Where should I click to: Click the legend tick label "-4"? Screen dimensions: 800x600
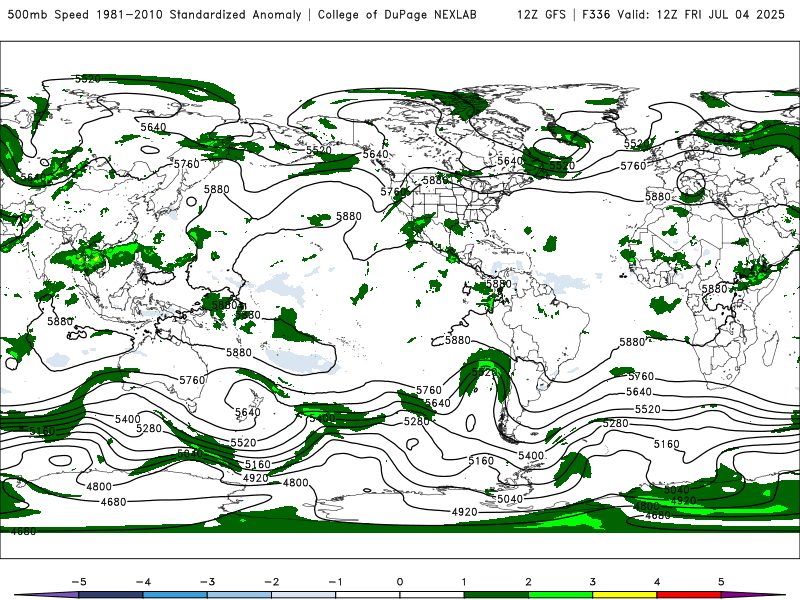pos(143,582)
